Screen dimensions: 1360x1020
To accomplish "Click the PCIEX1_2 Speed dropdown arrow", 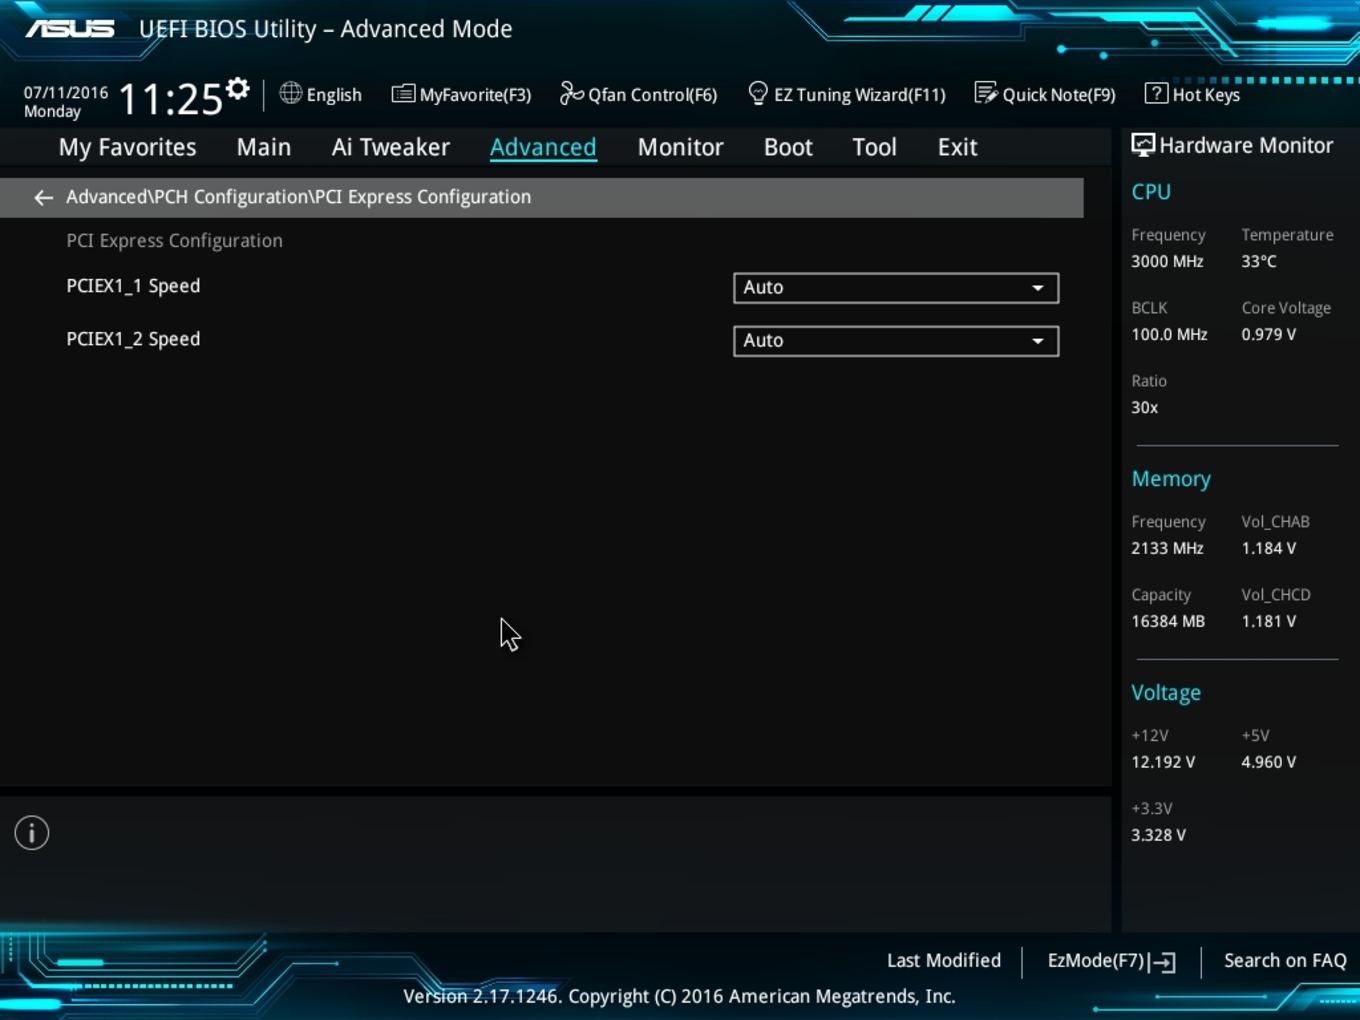I will [1038, 341].
